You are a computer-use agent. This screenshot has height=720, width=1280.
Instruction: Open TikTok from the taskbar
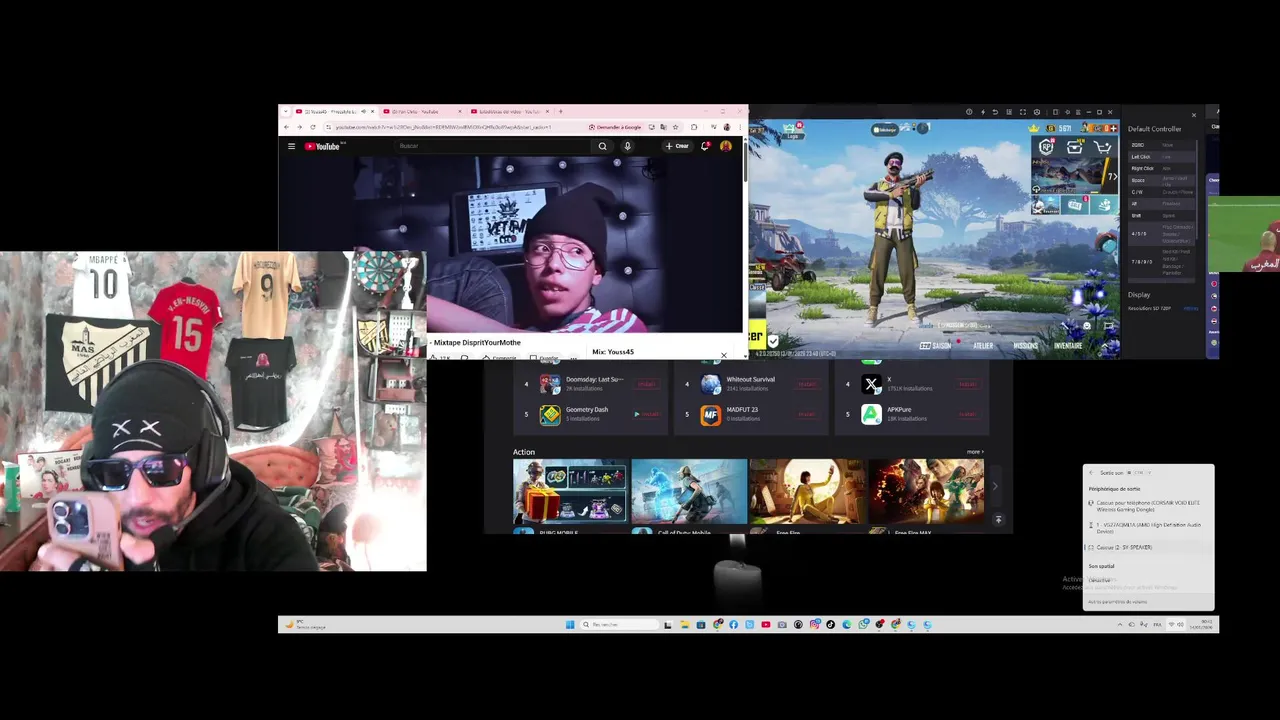coord(830,625)
